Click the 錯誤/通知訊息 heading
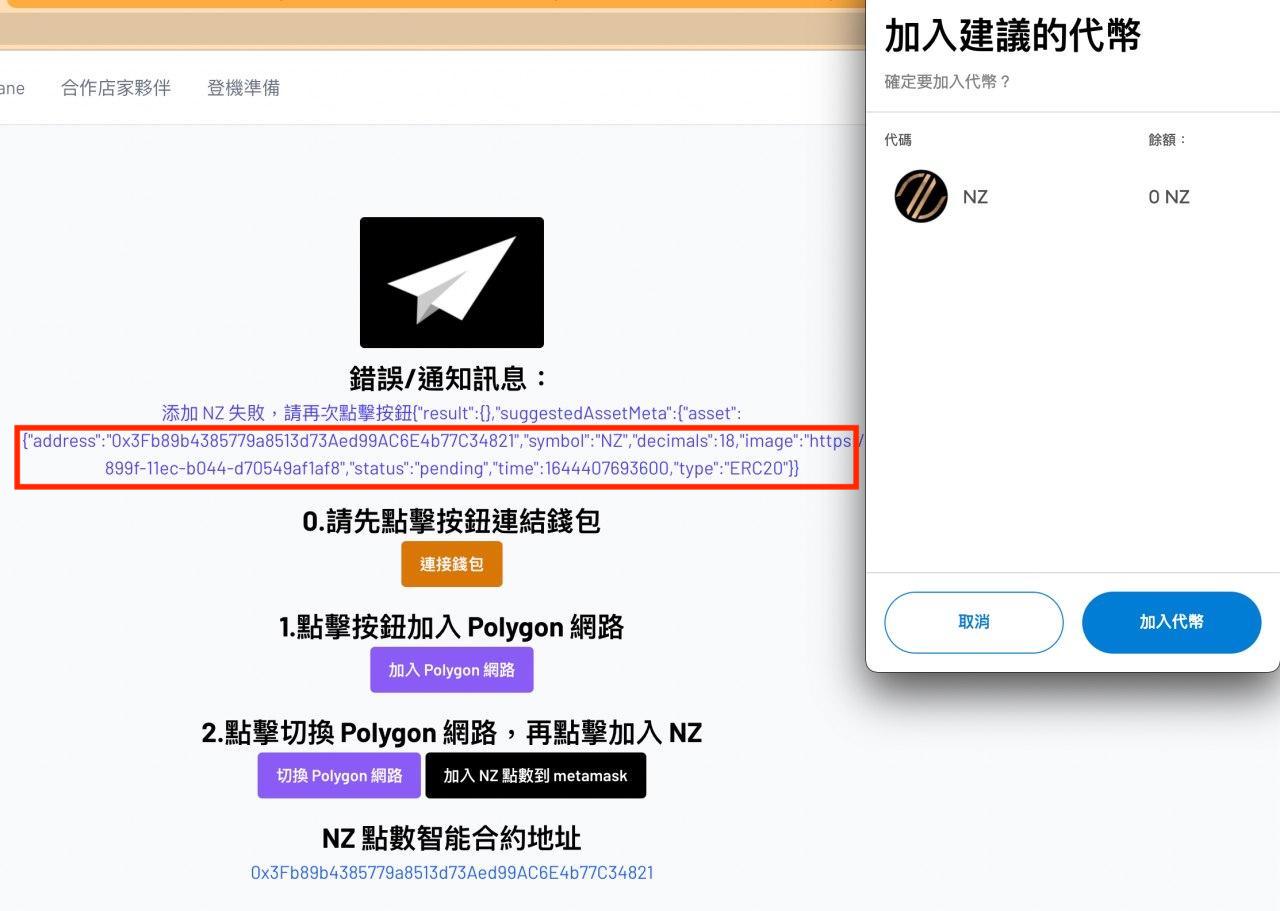Screen dimensions: 1280x911 (x=451, y=379)
